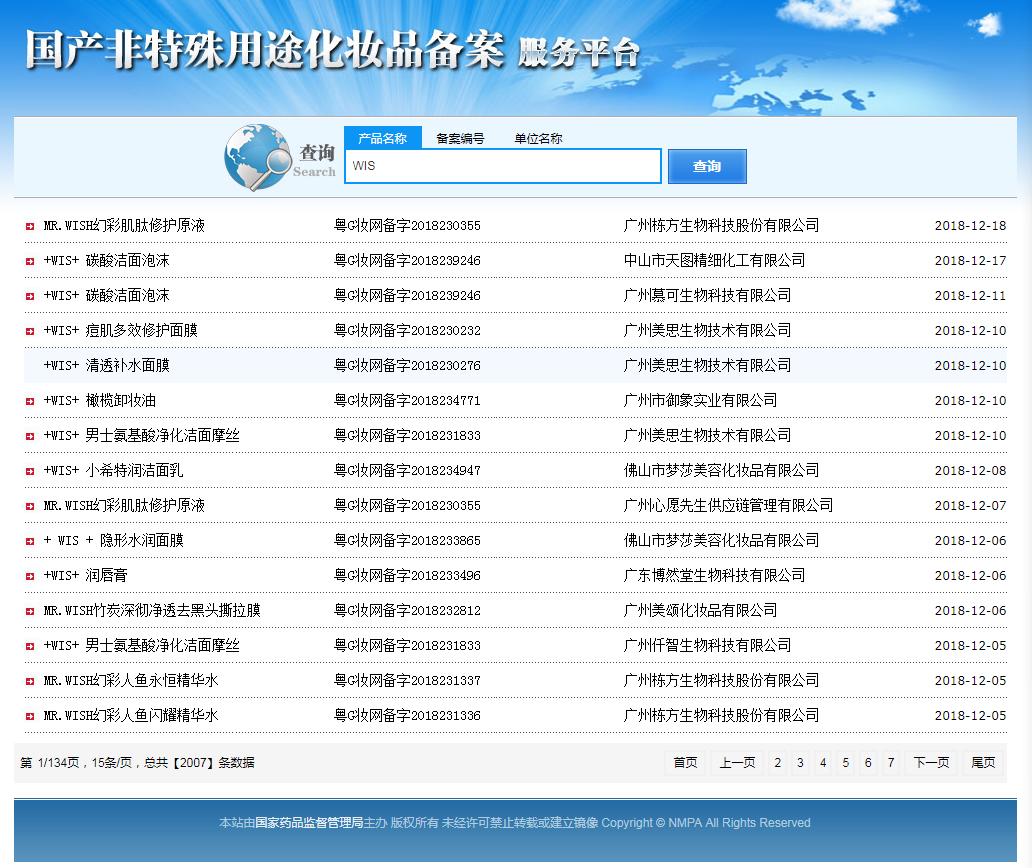This screenshot has height=868, width=1032.
Task: Click the red arrow icon beside MR.WISH幻彩肌肽修护原液
Action: (x=30, y=225)
